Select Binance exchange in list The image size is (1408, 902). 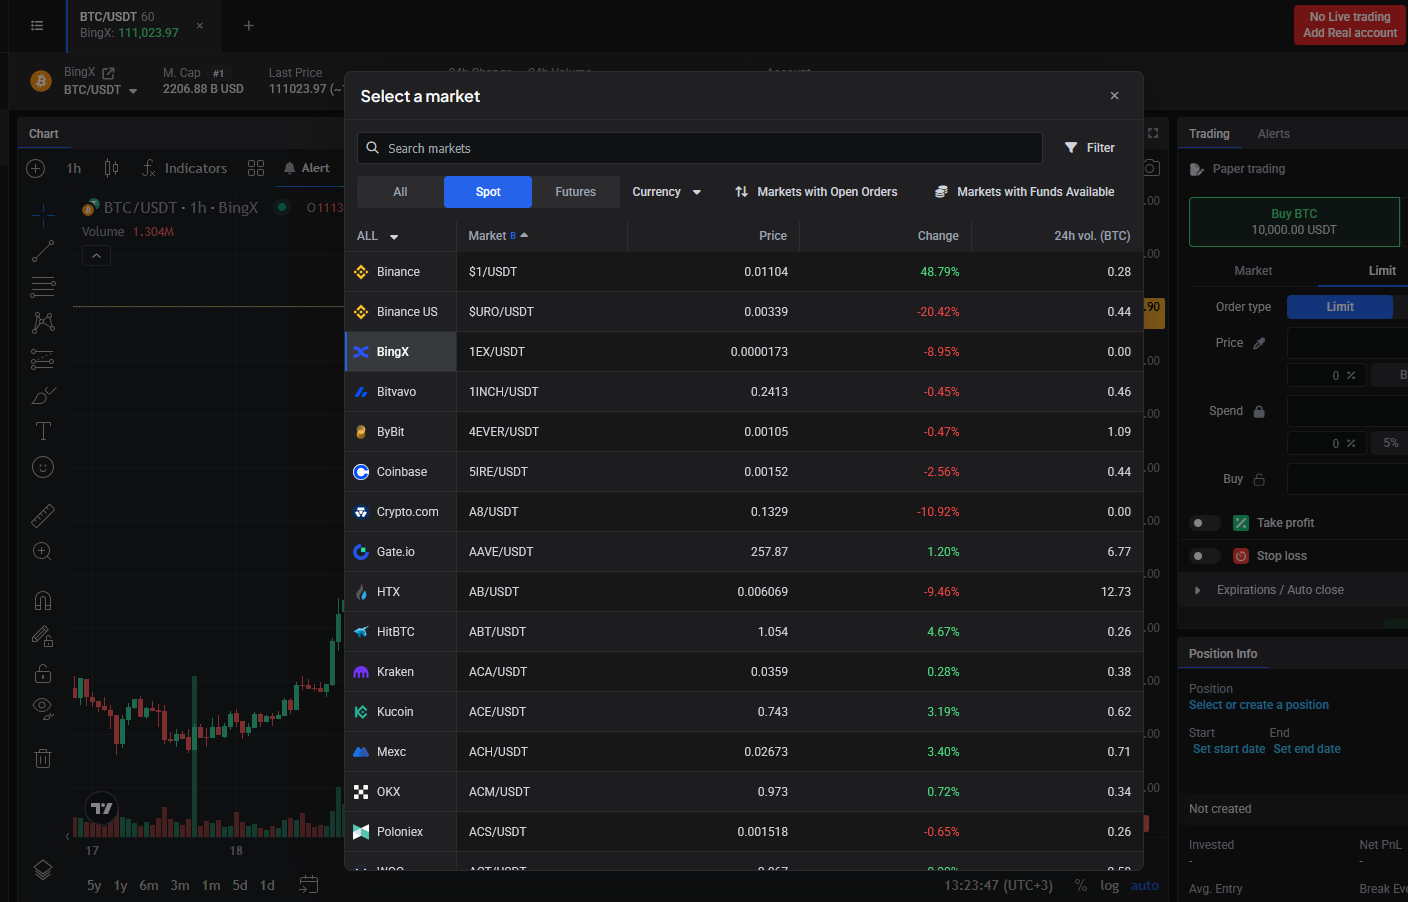point(401,272)
